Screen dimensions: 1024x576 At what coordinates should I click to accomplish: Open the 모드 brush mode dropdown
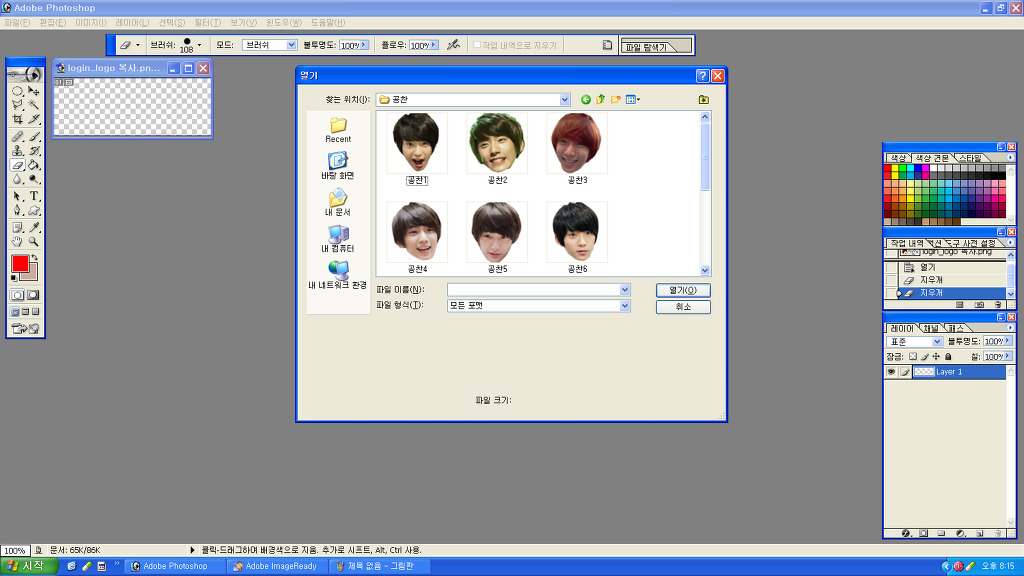pyautogui.click(x=292, y=45)
